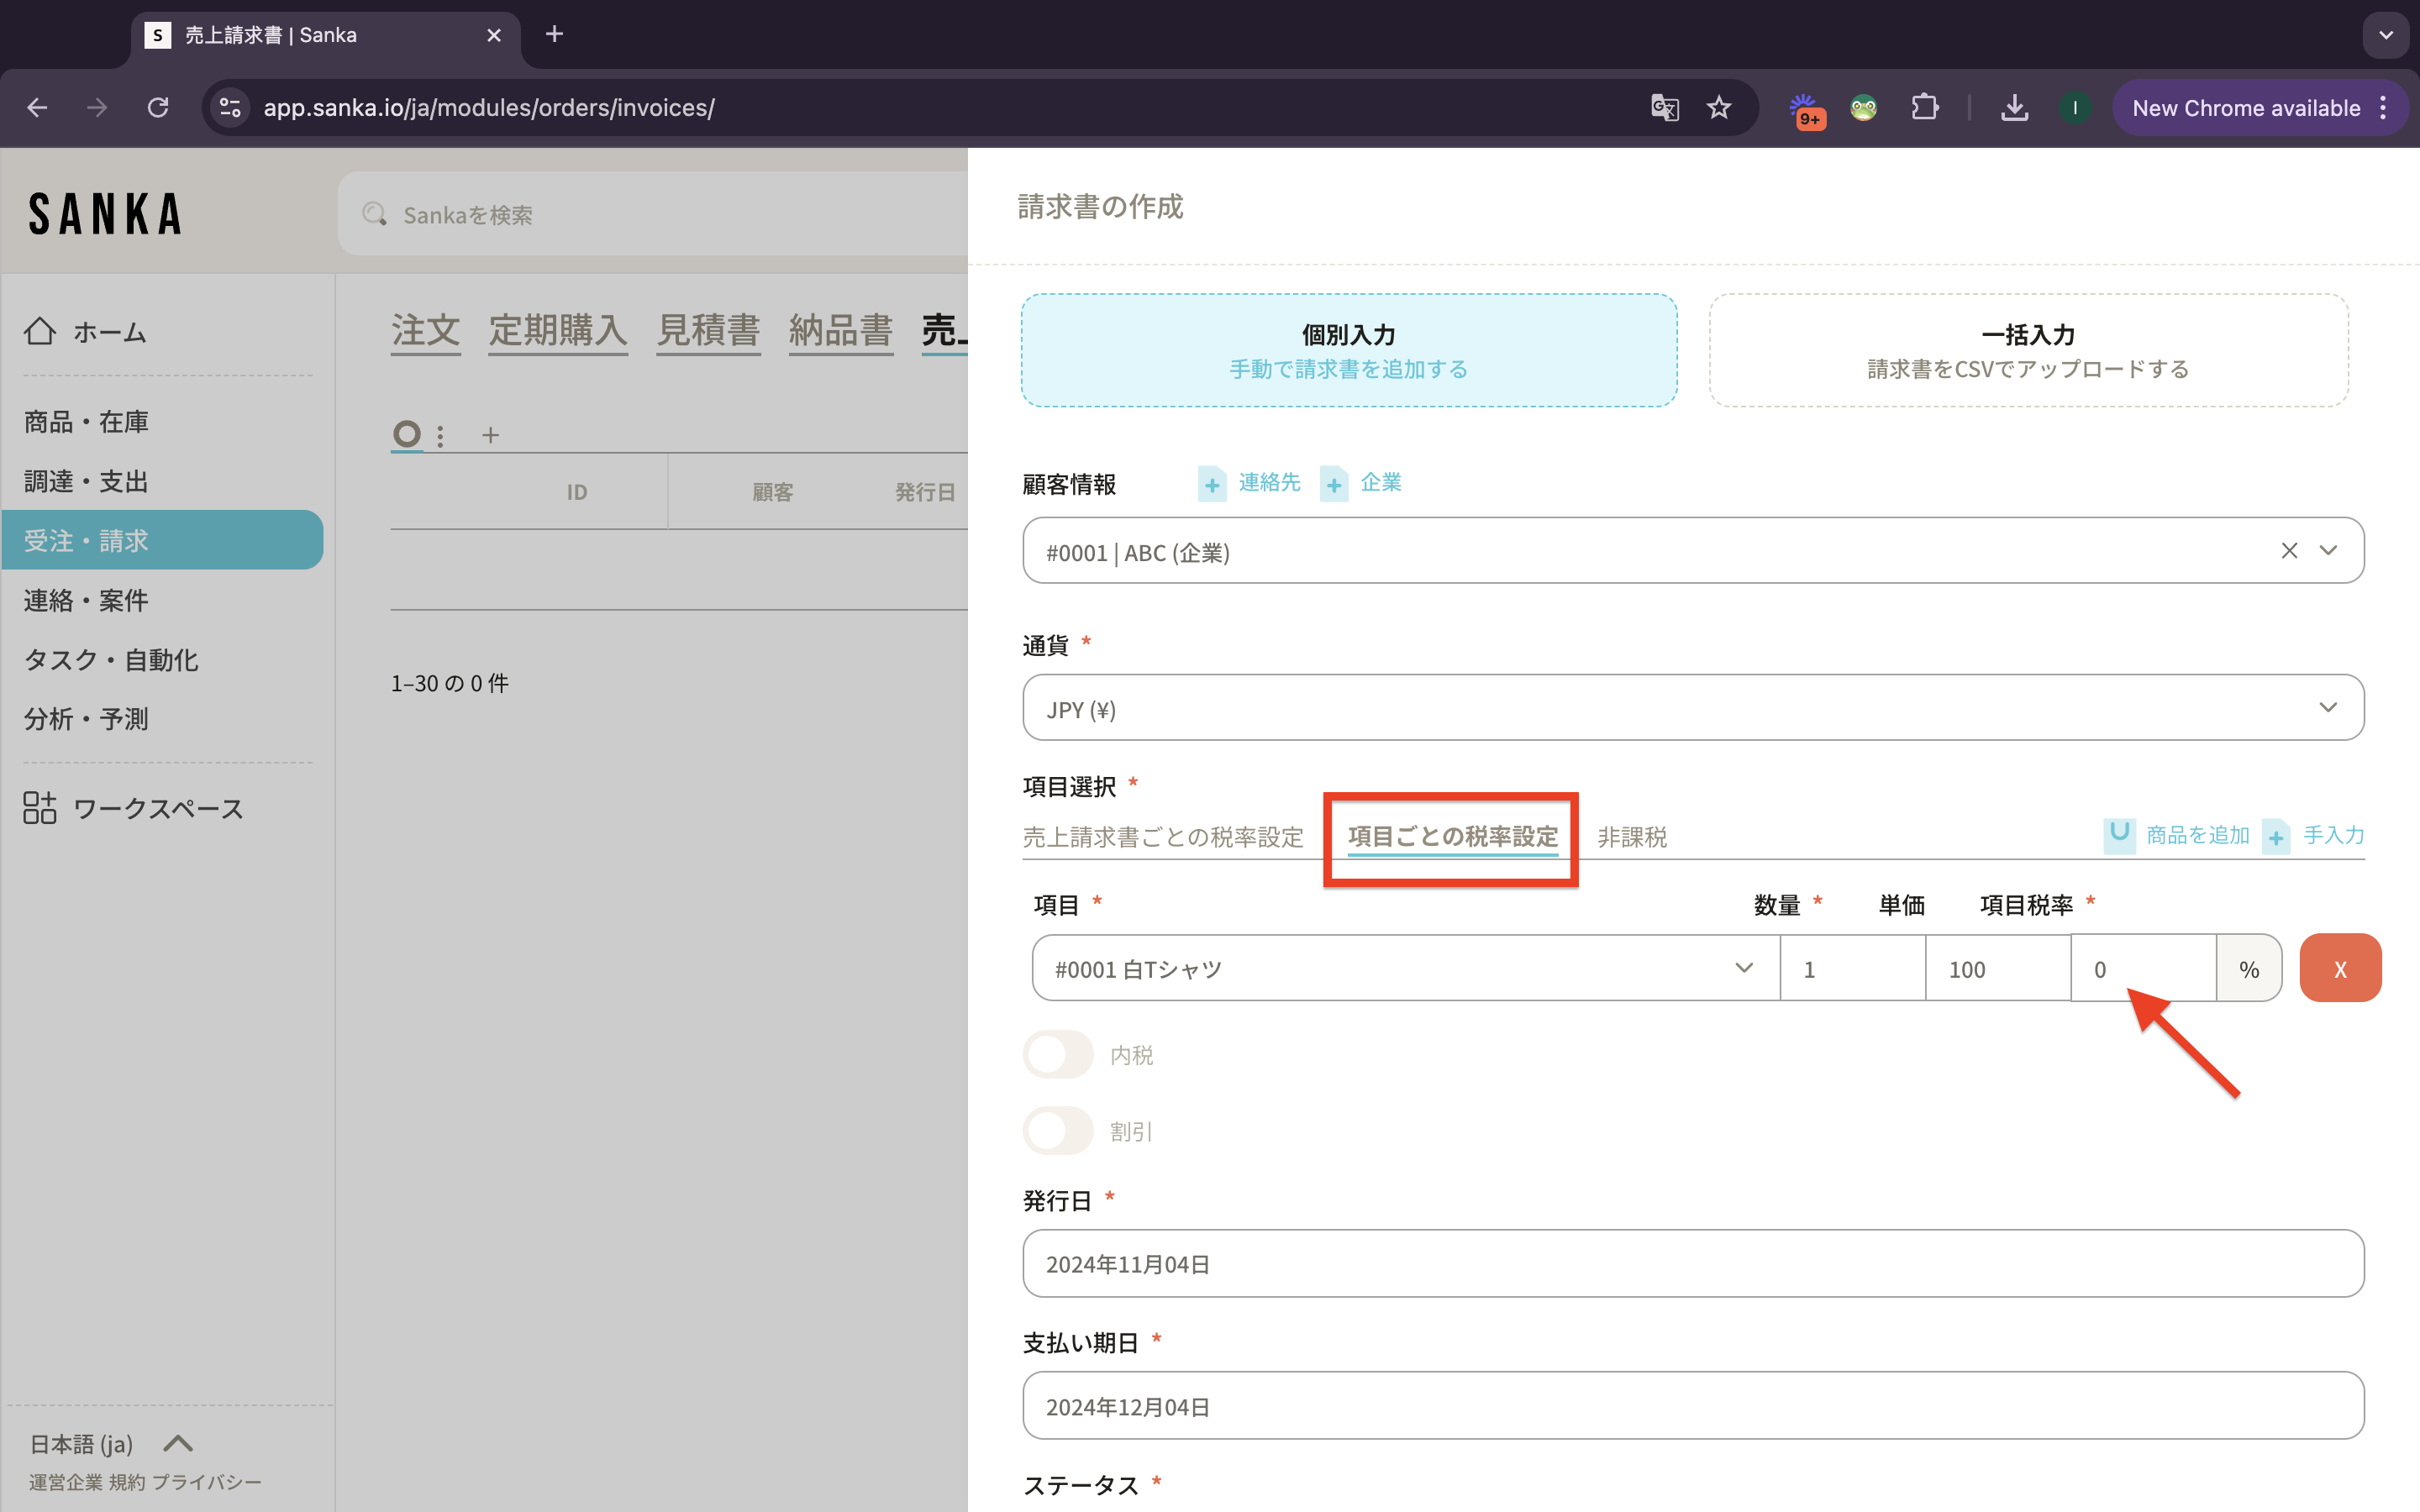The height and width of the screenshot is (1512, 2420).
Task: Turn on the 割引 toggle
Action: click(x=1058, y=1131)
